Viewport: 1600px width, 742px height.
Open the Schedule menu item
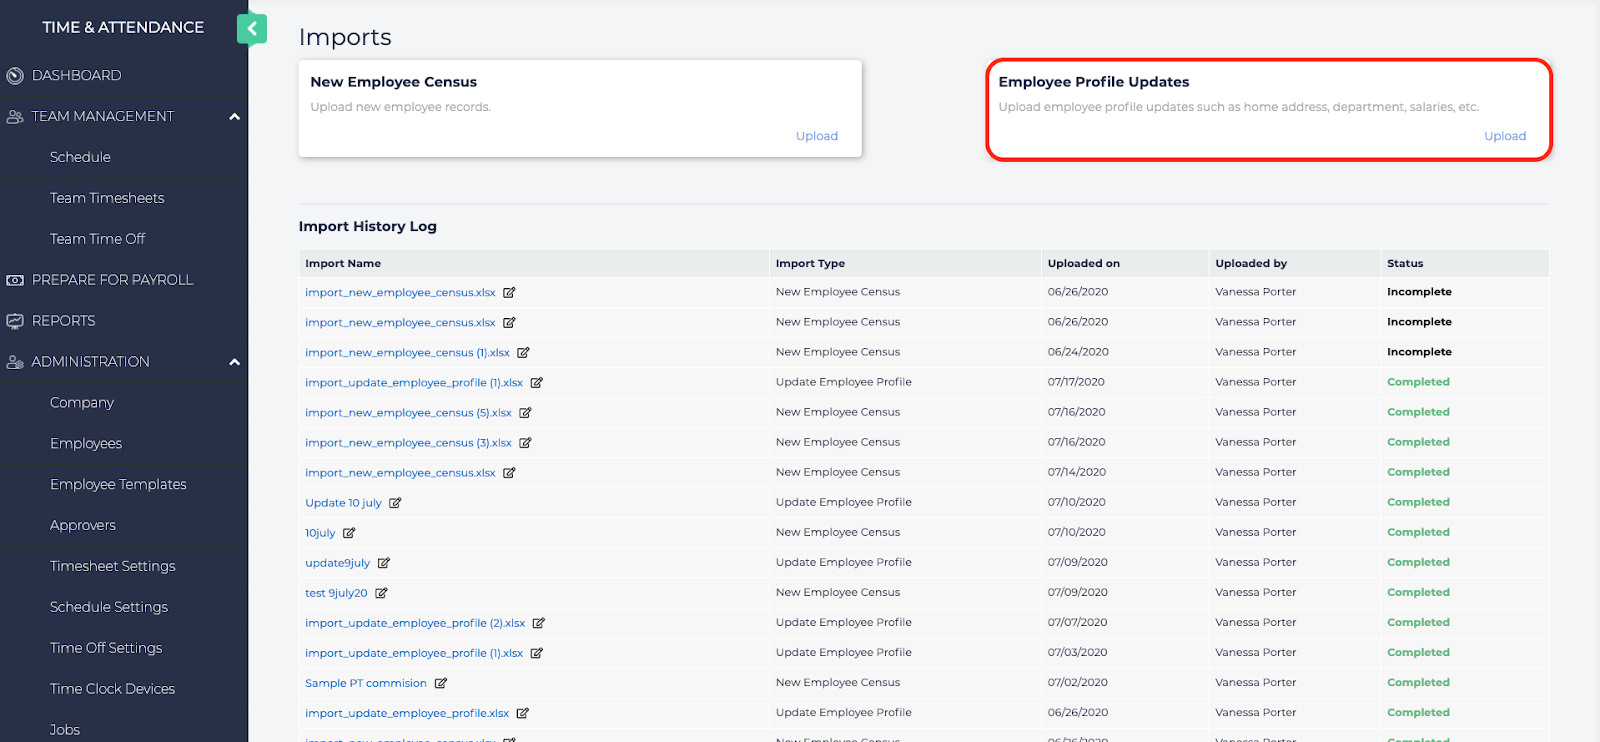[80, 157]
